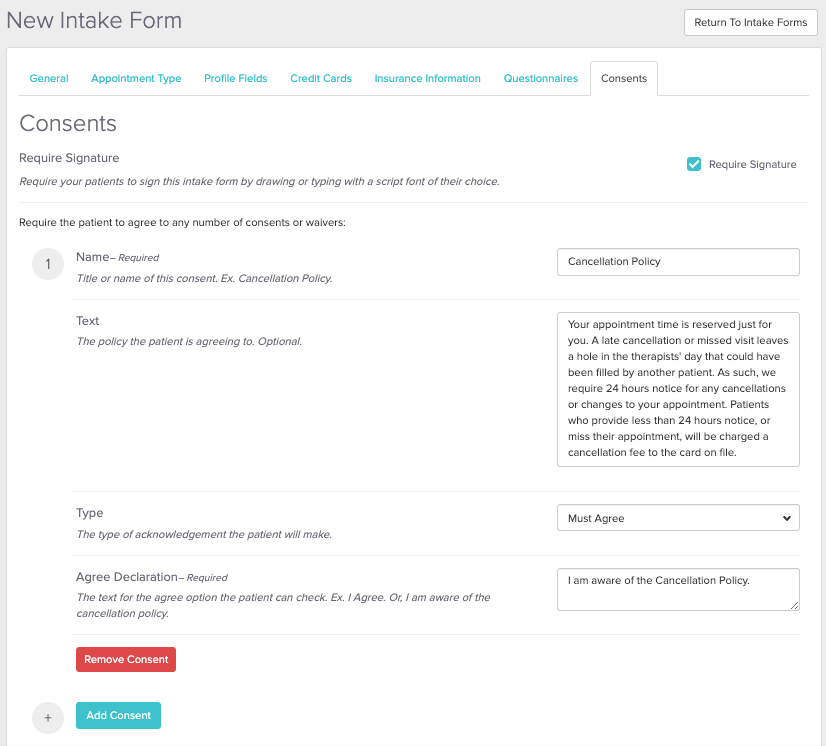Go to the Profile Fields tab
Viewport: 826px width, 746px height.
point(236,78)
